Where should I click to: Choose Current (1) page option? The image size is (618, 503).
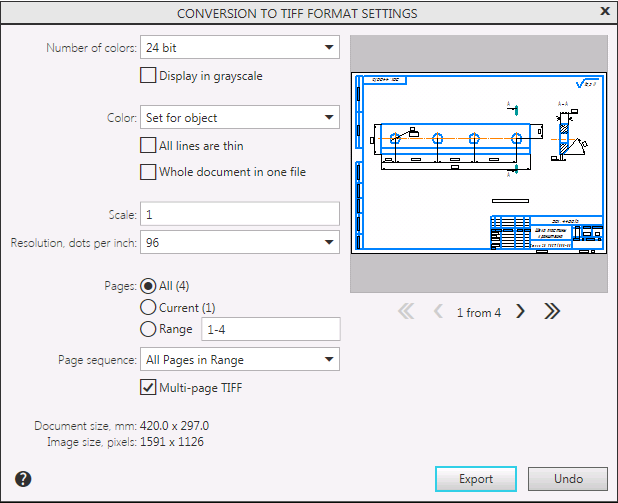pyautogui.click(x=149, y=308)
